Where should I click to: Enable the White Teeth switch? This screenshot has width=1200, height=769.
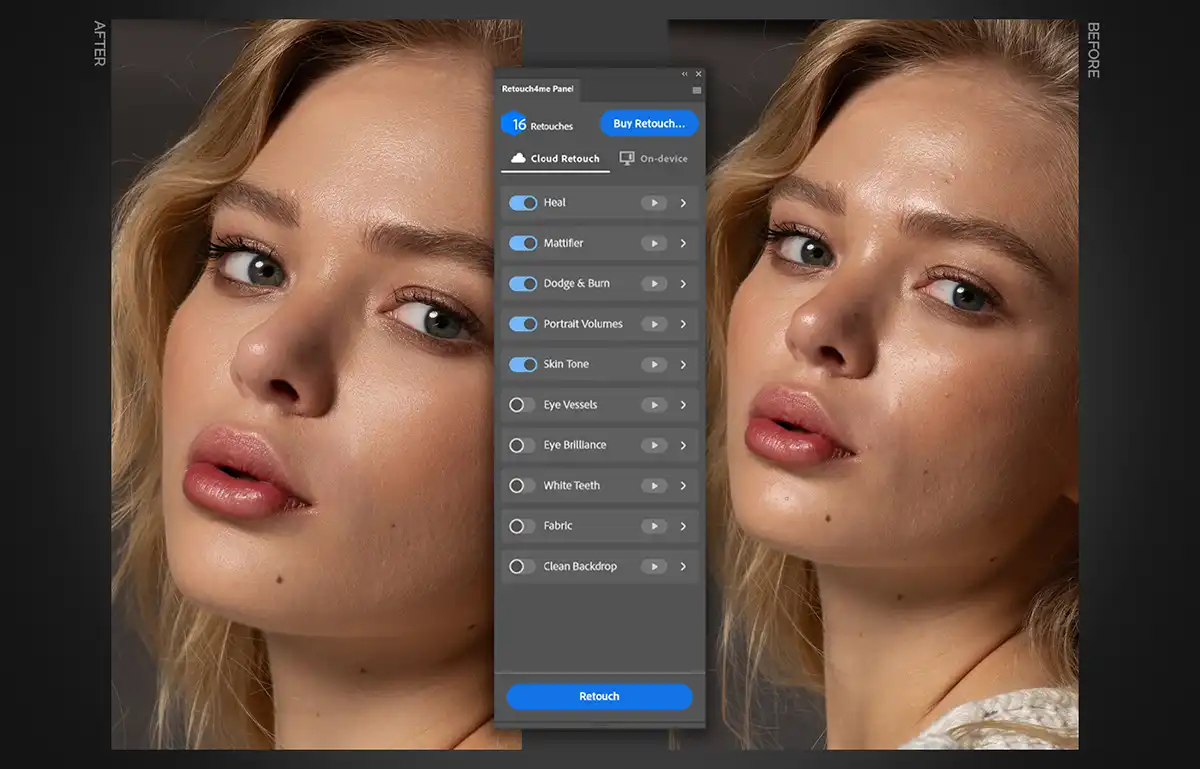523,486
